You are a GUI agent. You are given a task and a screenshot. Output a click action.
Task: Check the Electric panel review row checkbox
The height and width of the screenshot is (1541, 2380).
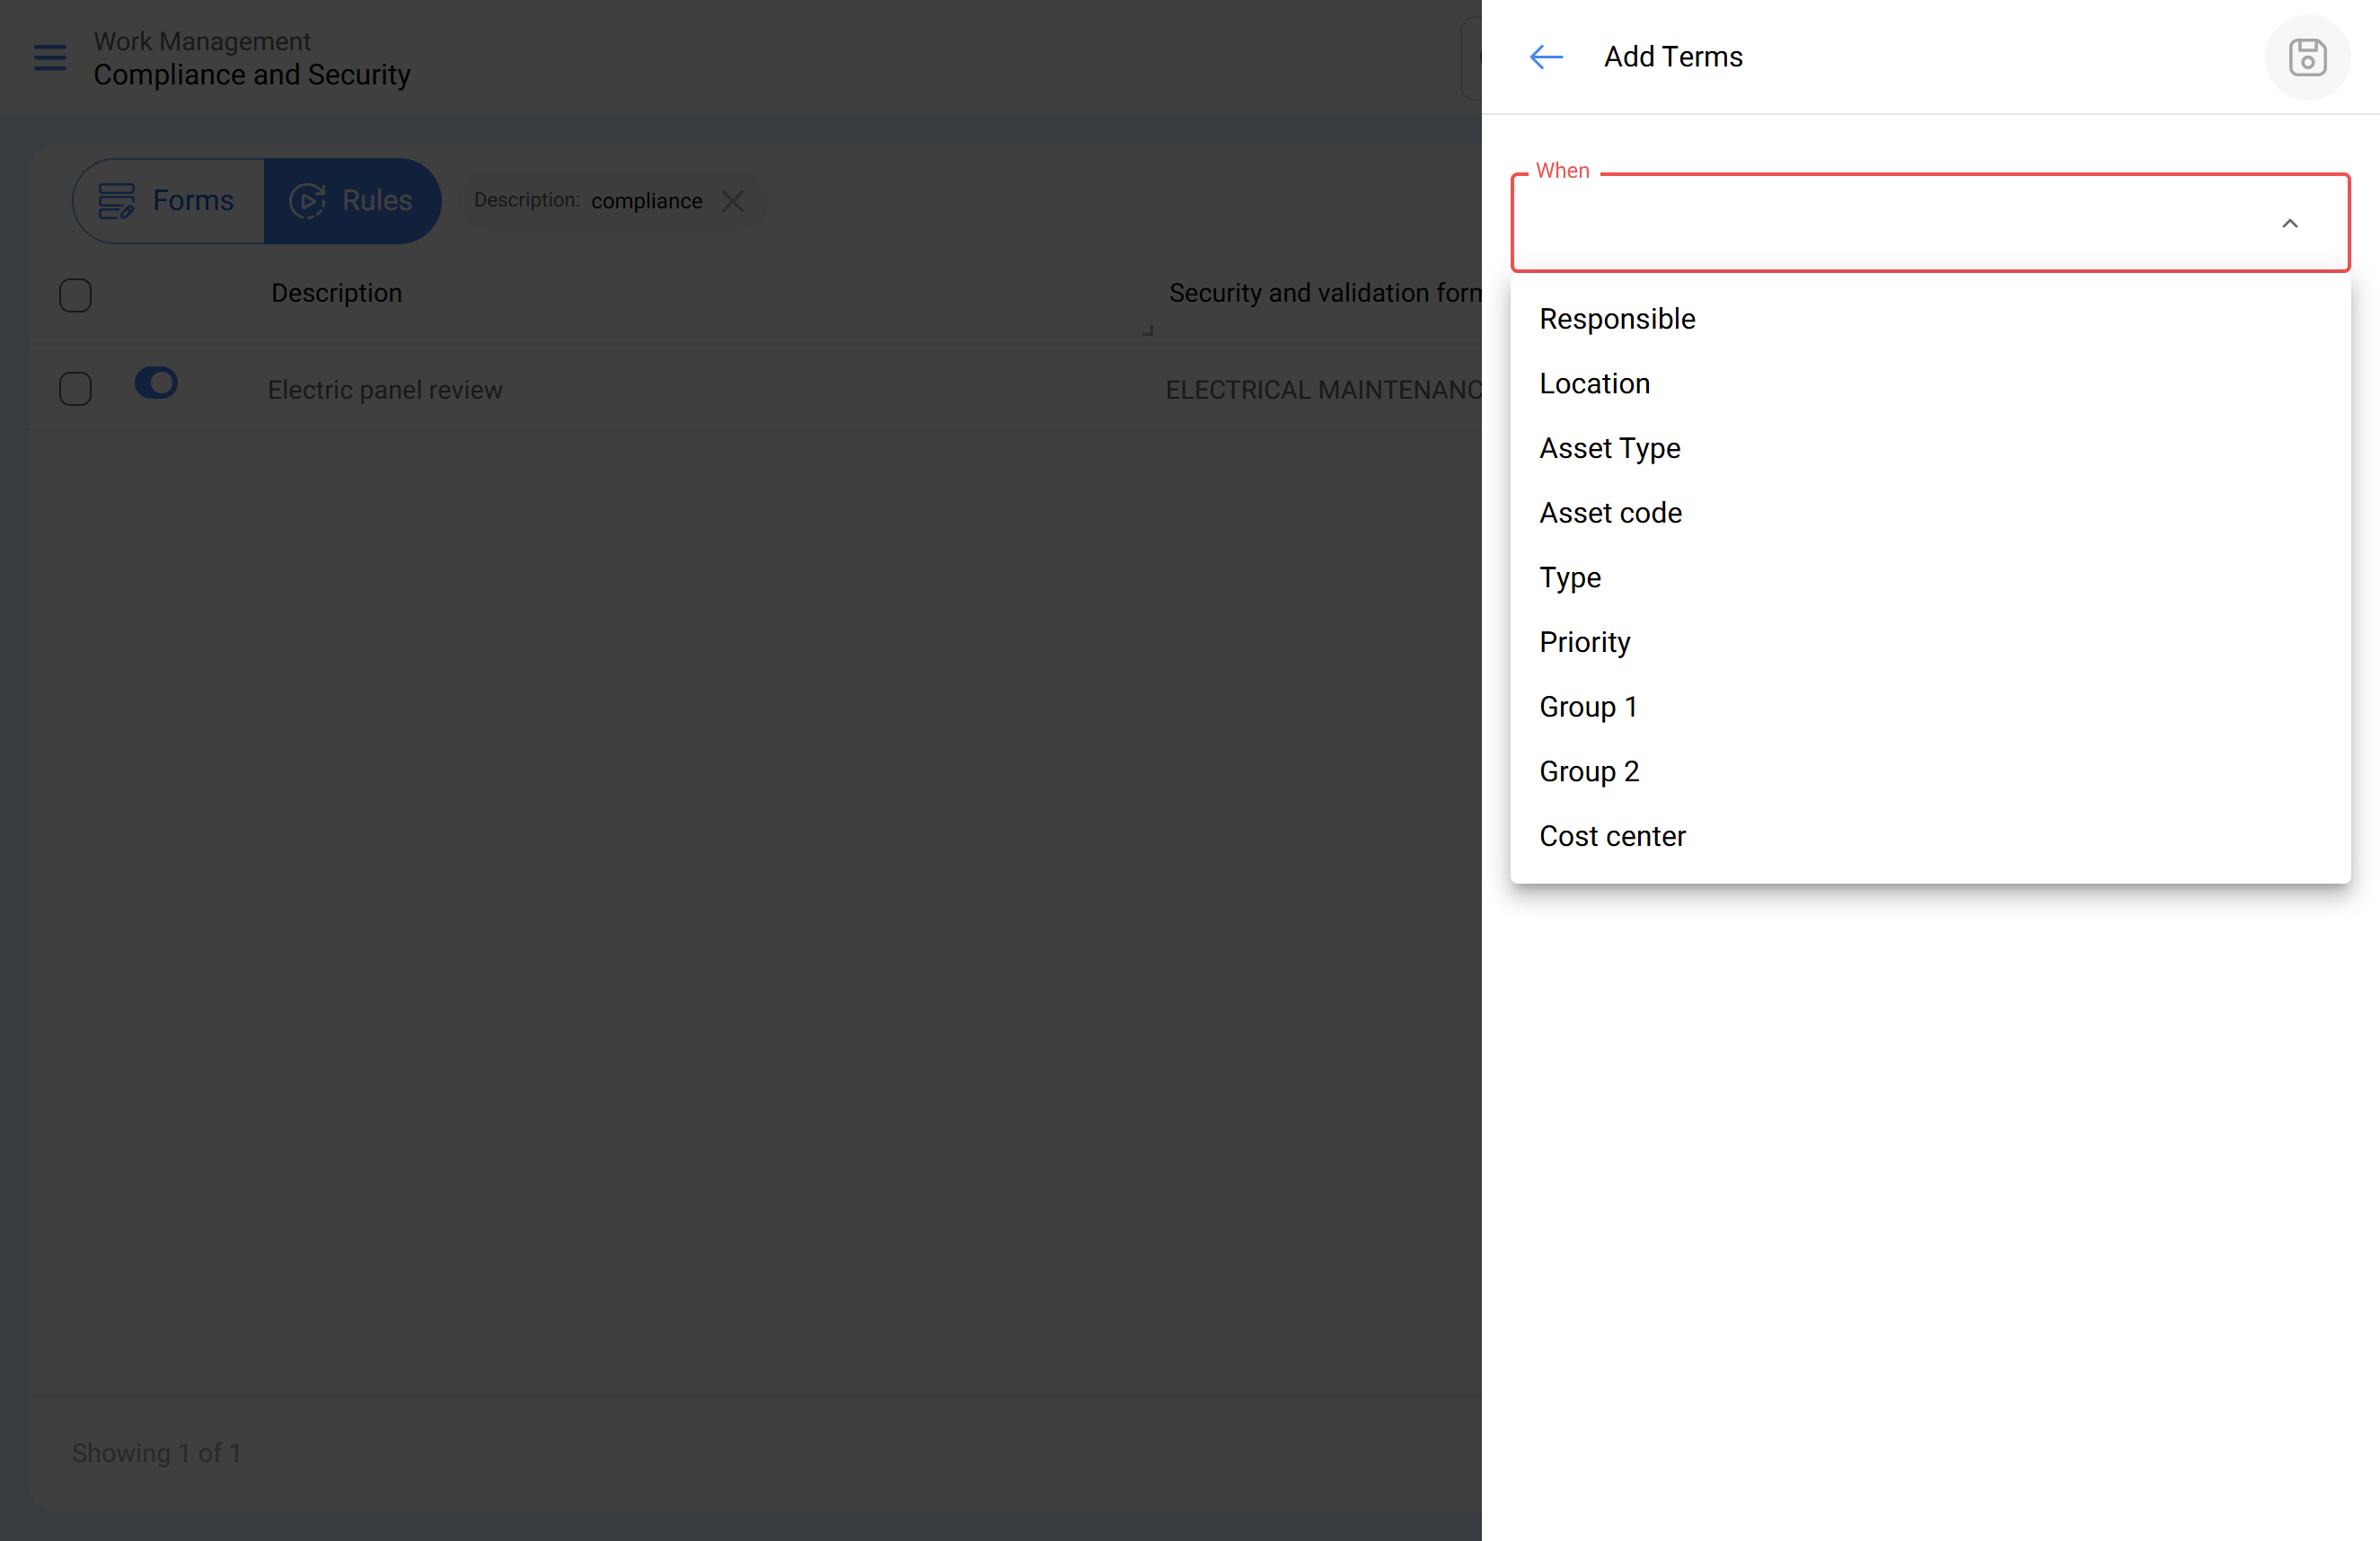[x=75, y=388]
